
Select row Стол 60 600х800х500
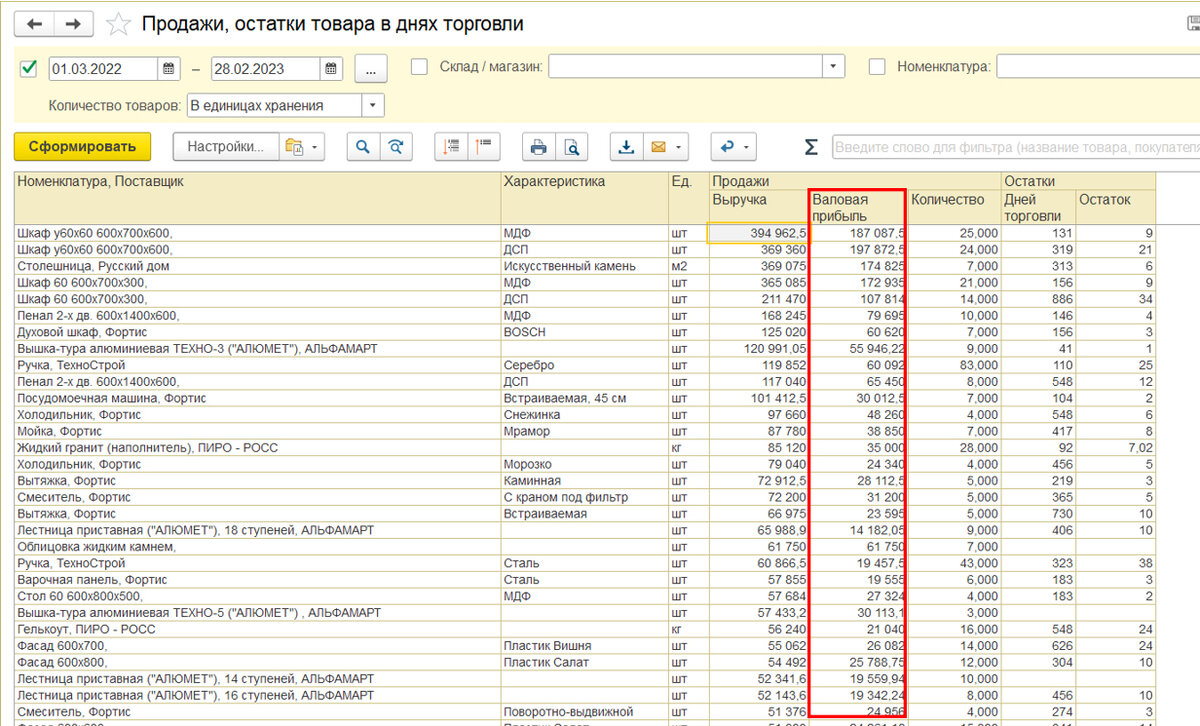click(585, 596)
